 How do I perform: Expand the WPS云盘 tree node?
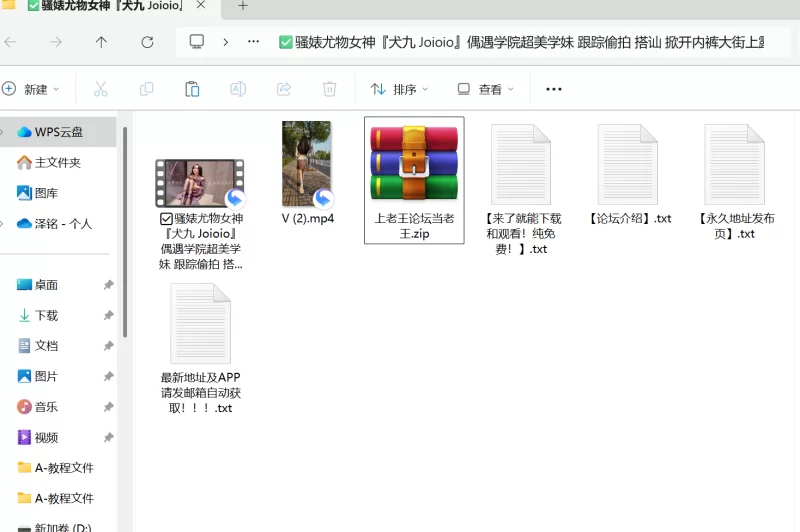(7, 132)
